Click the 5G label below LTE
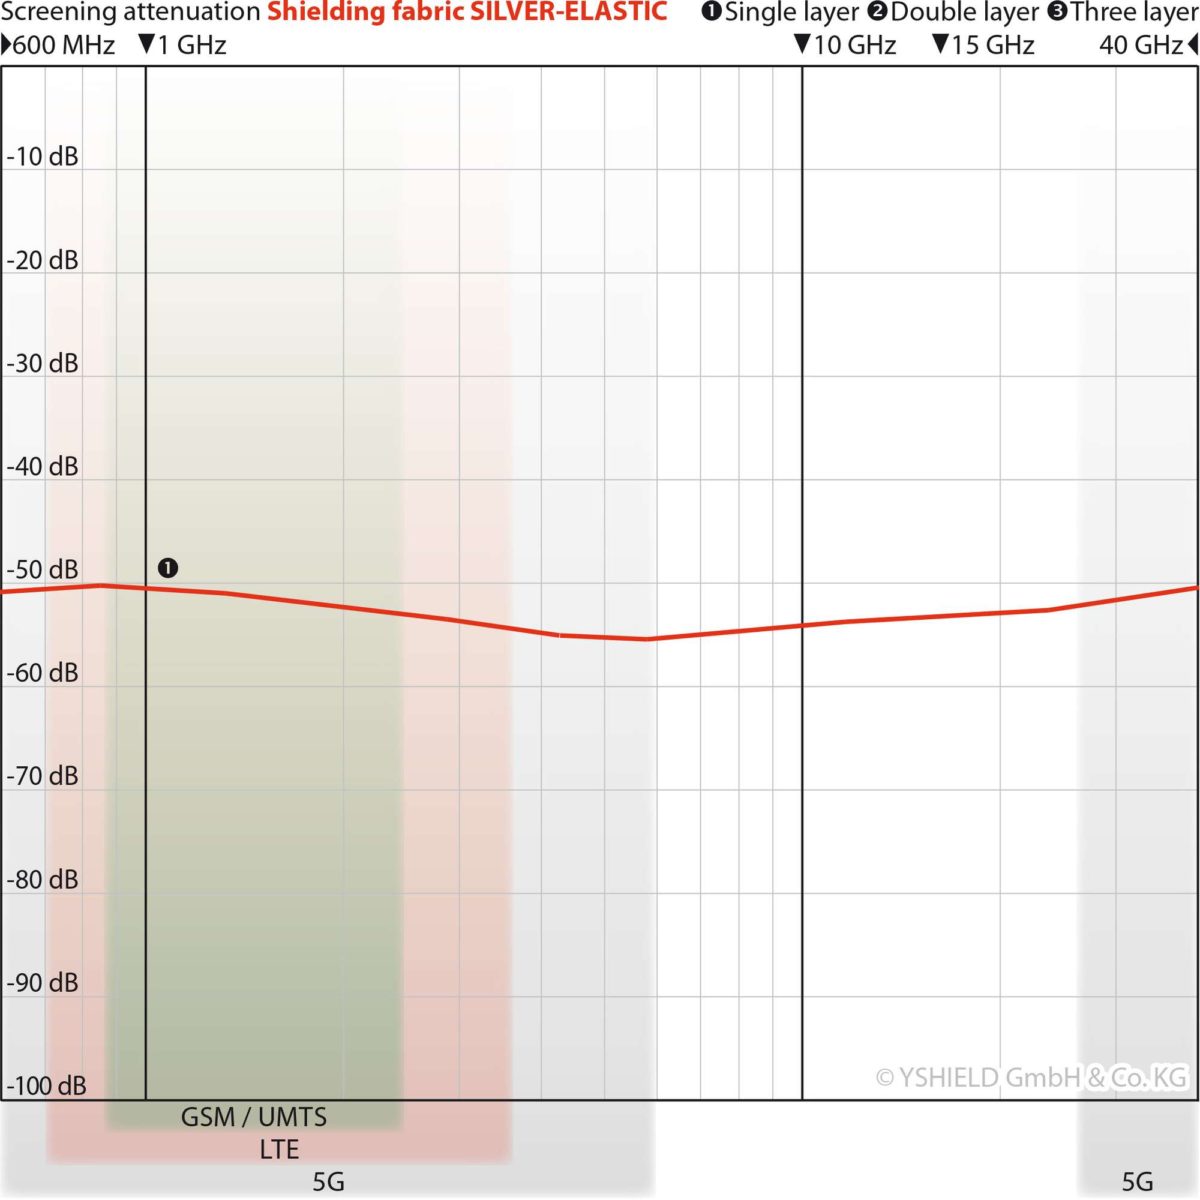Image resolution: width=1200 pixels, height=1200 pixels. [x=328, y=1182]
